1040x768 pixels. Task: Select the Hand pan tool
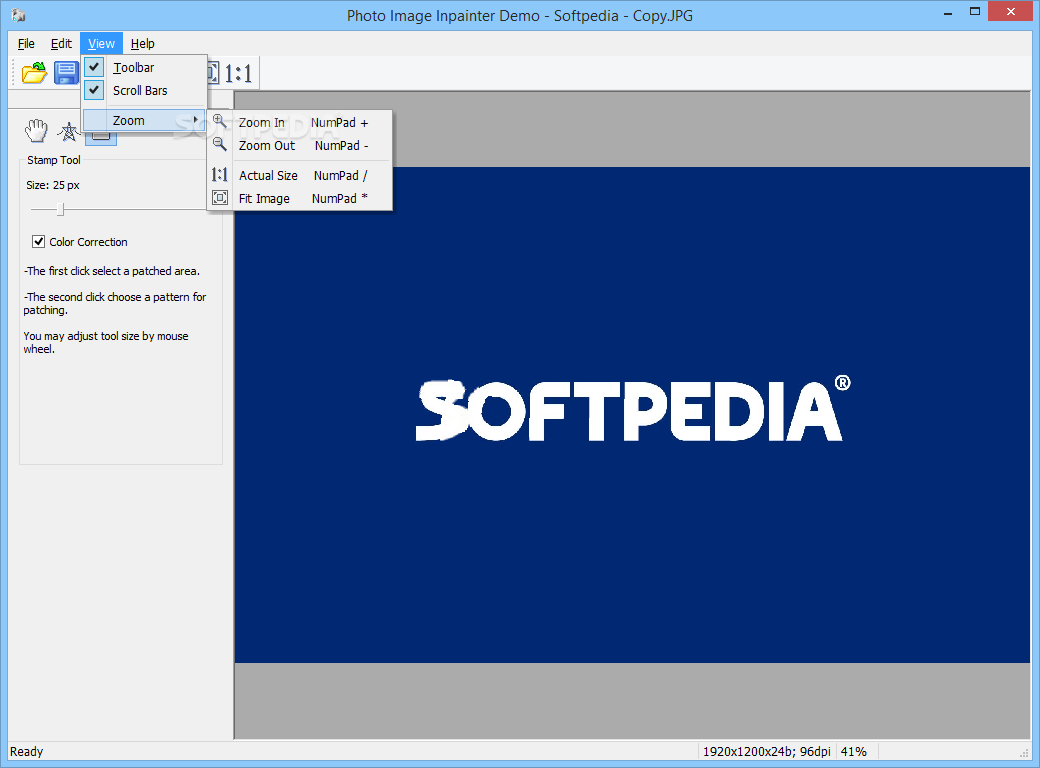tap(36, 131)
